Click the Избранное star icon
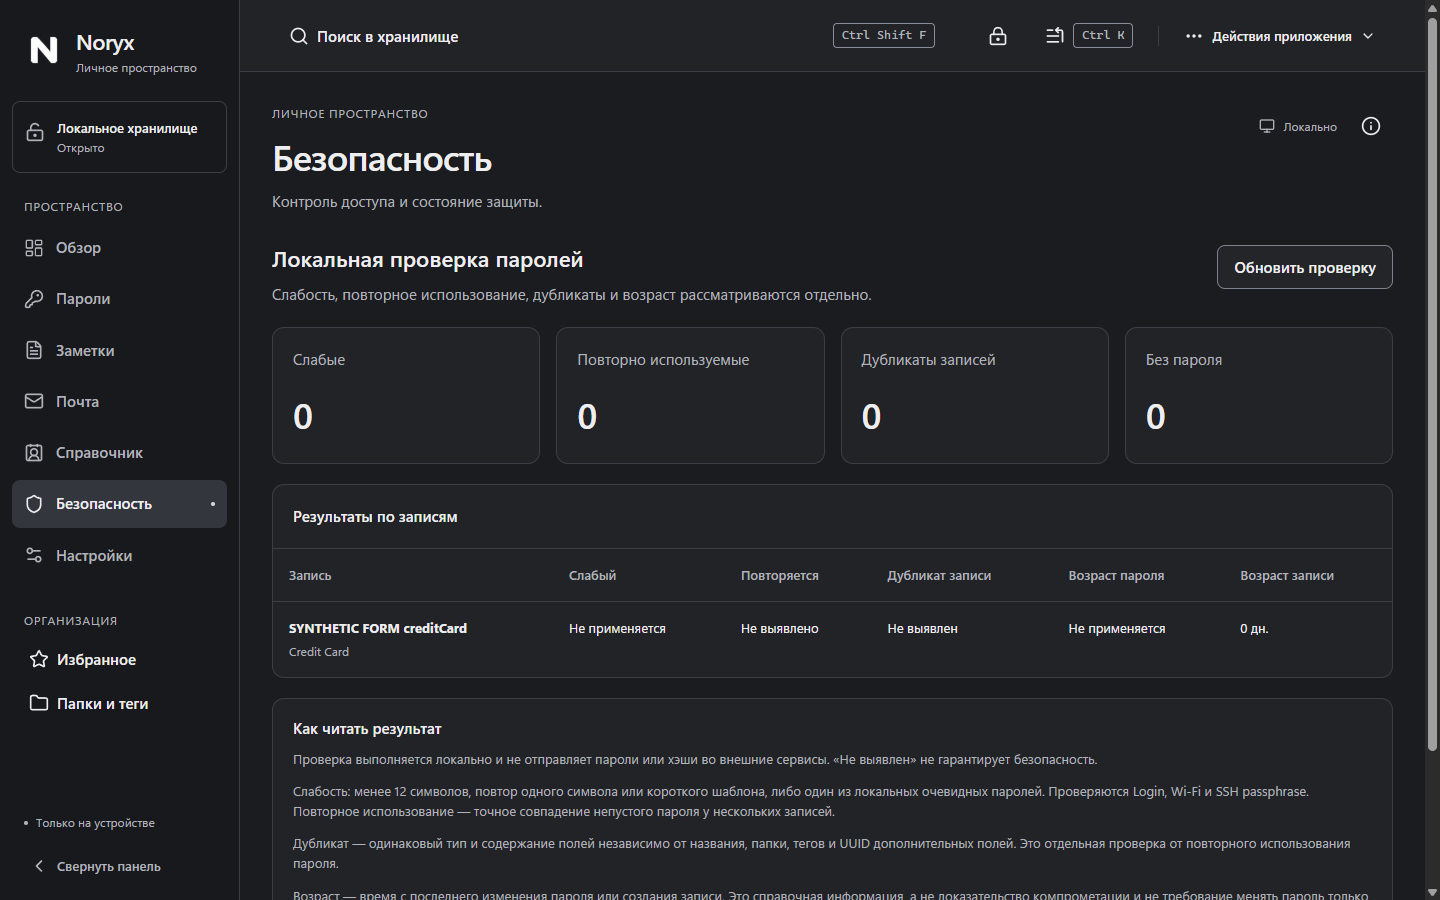The image size is (1440, 900). coord(39,659)
